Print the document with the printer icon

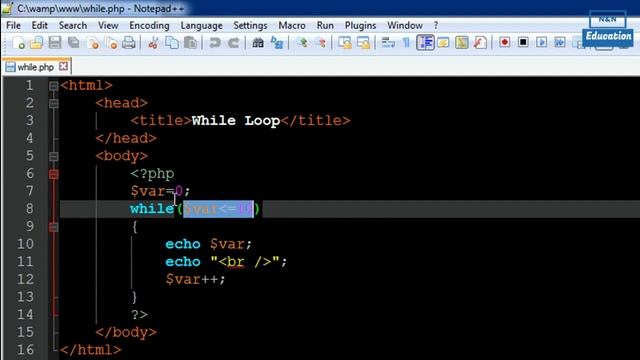[x=129, y=42]
